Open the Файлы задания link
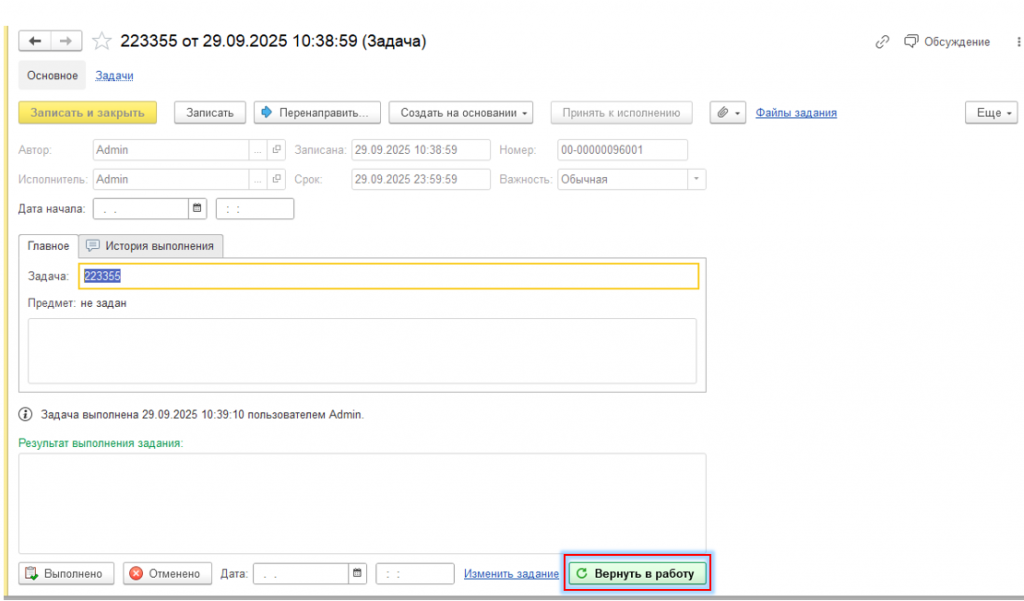 [796, 113]
